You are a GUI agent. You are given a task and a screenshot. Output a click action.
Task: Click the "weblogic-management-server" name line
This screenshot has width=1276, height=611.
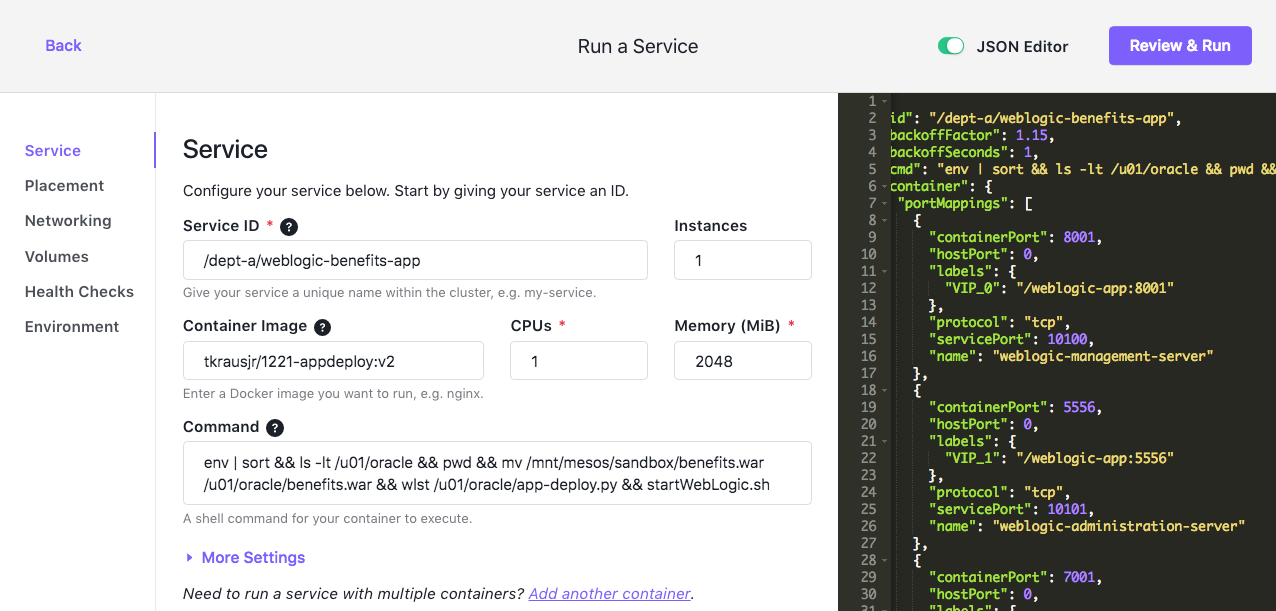coord(1070,357)
